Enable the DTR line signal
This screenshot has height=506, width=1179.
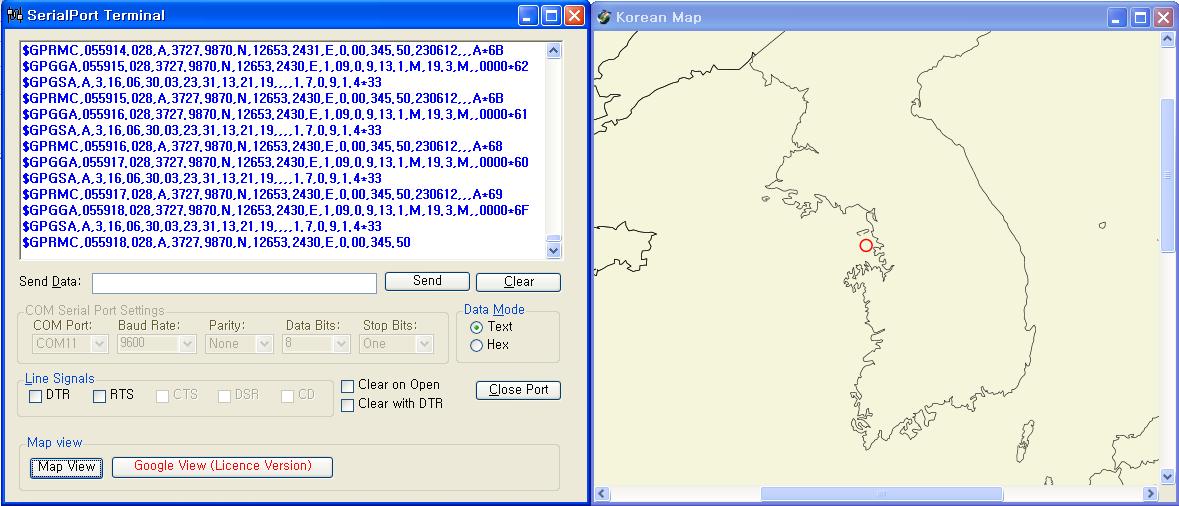(35, 396)
